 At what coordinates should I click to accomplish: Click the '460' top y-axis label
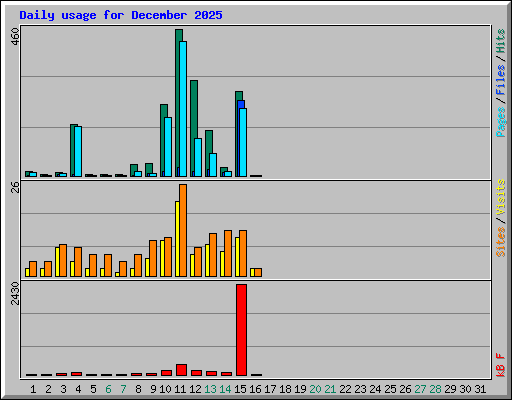click(15, 36)
